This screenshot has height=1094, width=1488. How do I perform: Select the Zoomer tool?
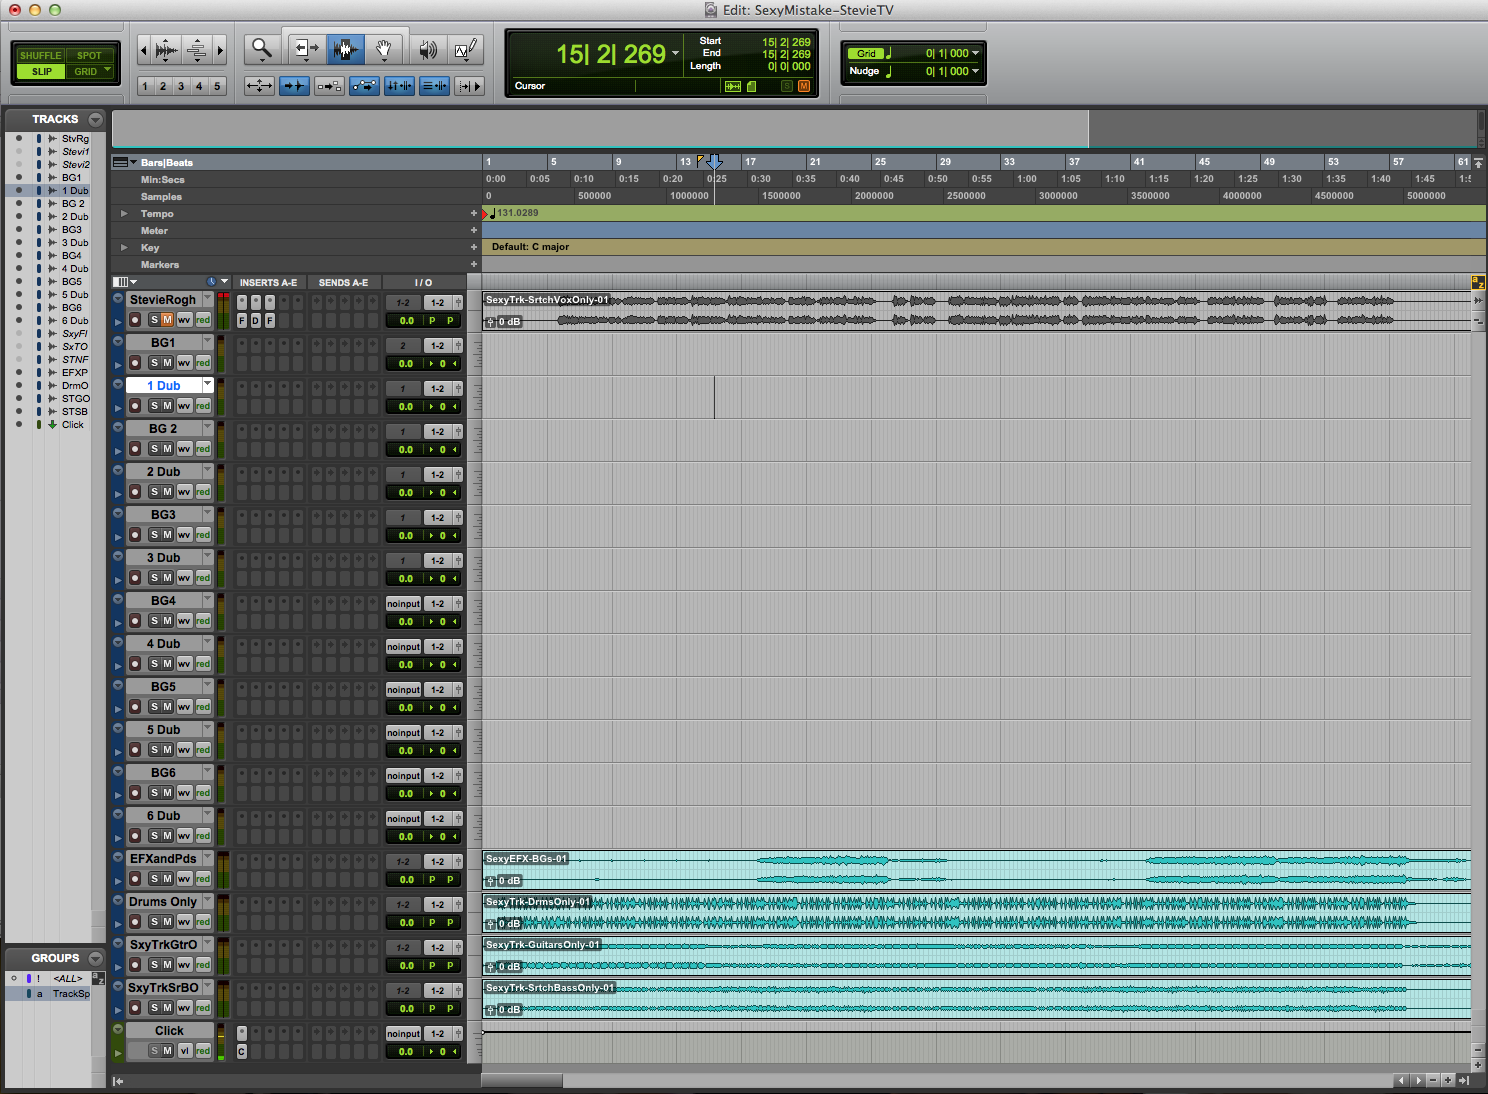pyautogui.click(x=262, y=48)
